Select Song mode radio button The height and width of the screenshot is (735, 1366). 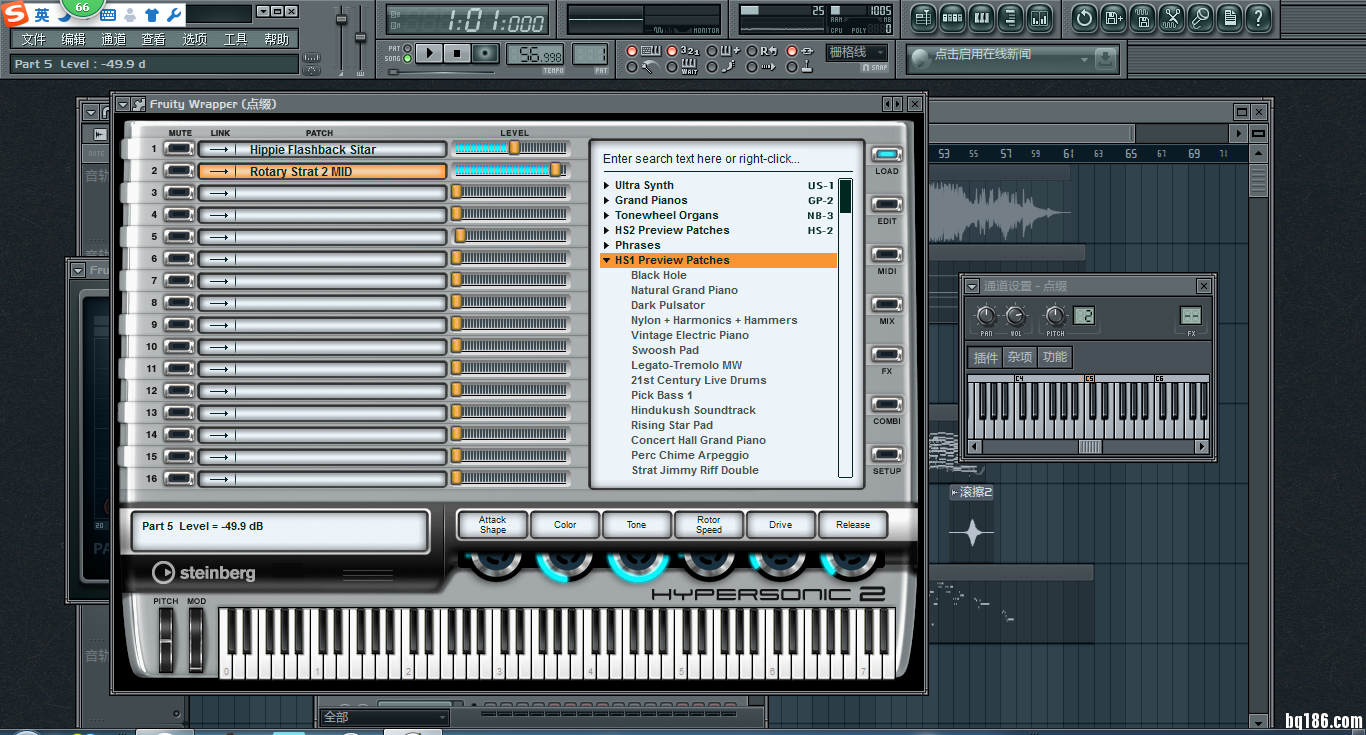point(408,59)
